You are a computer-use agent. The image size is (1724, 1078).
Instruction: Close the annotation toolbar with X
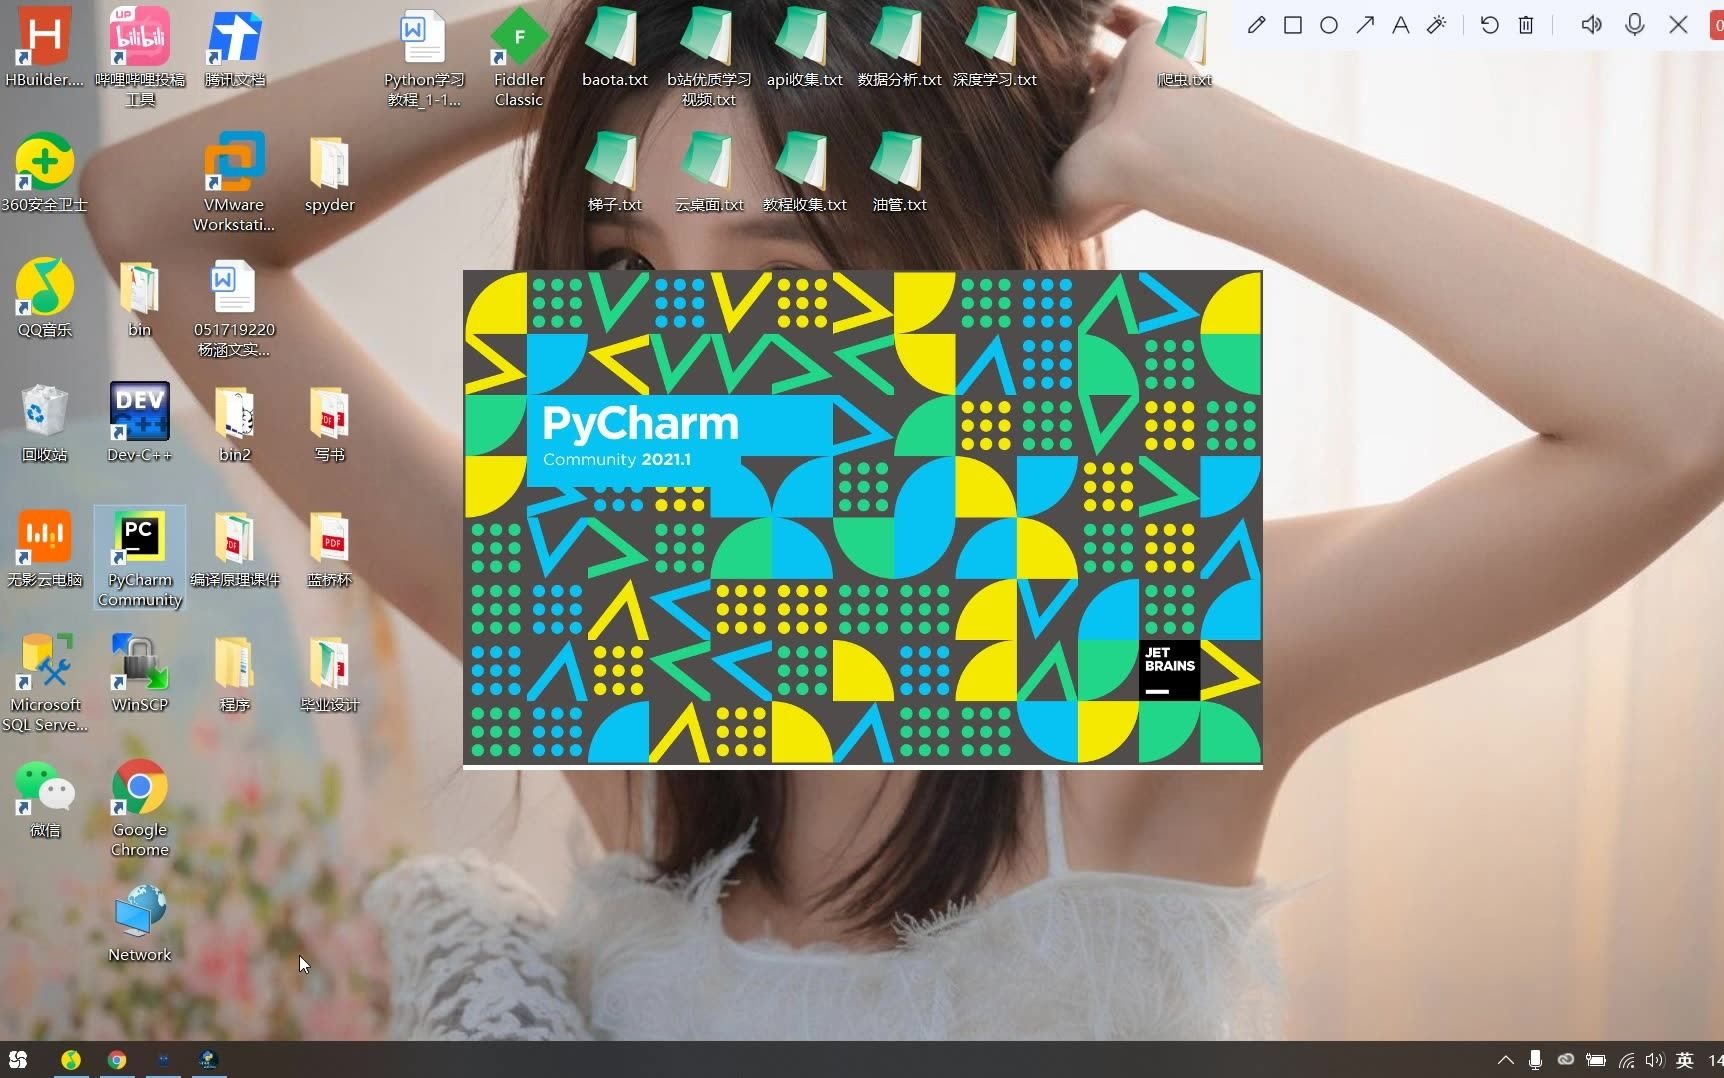pos(1679,25)
